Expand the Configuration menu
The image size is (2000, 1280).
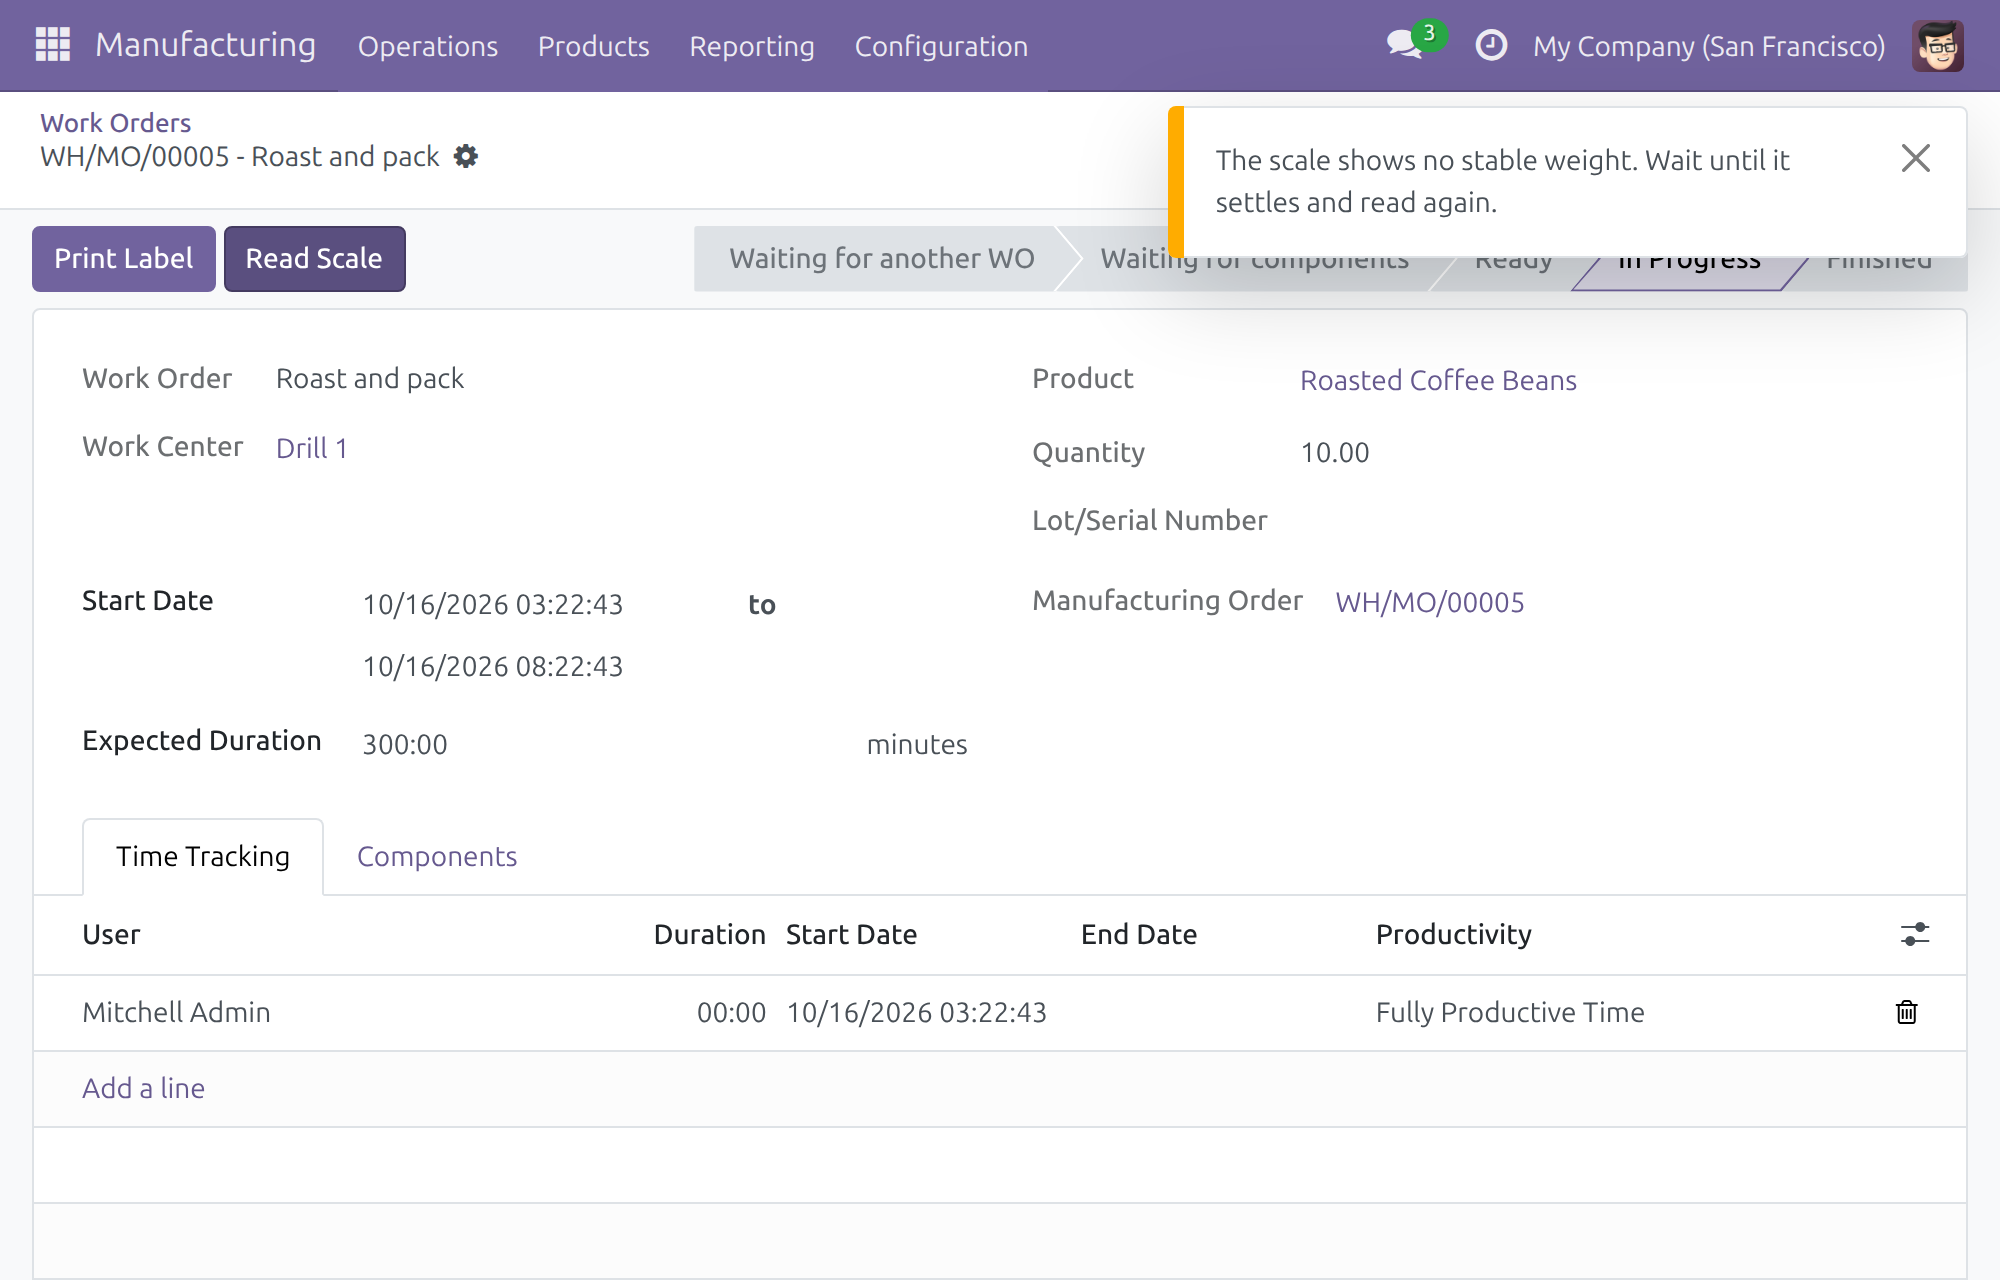coord(941,46)
